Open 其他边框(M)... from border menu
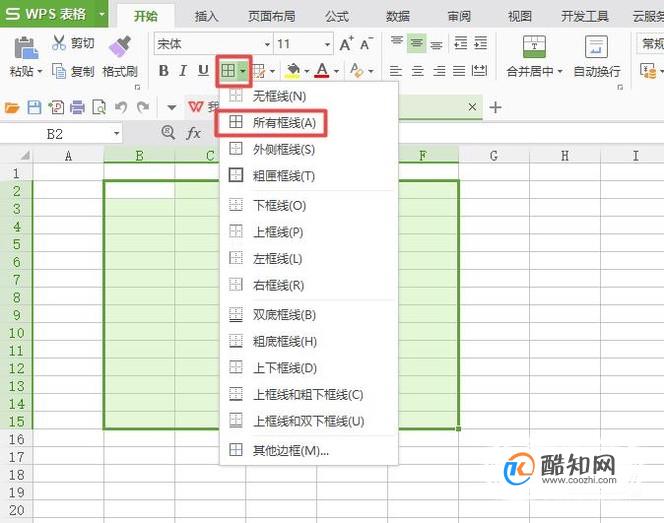Viewport: 664px width, 523px height. pos(308,451)
